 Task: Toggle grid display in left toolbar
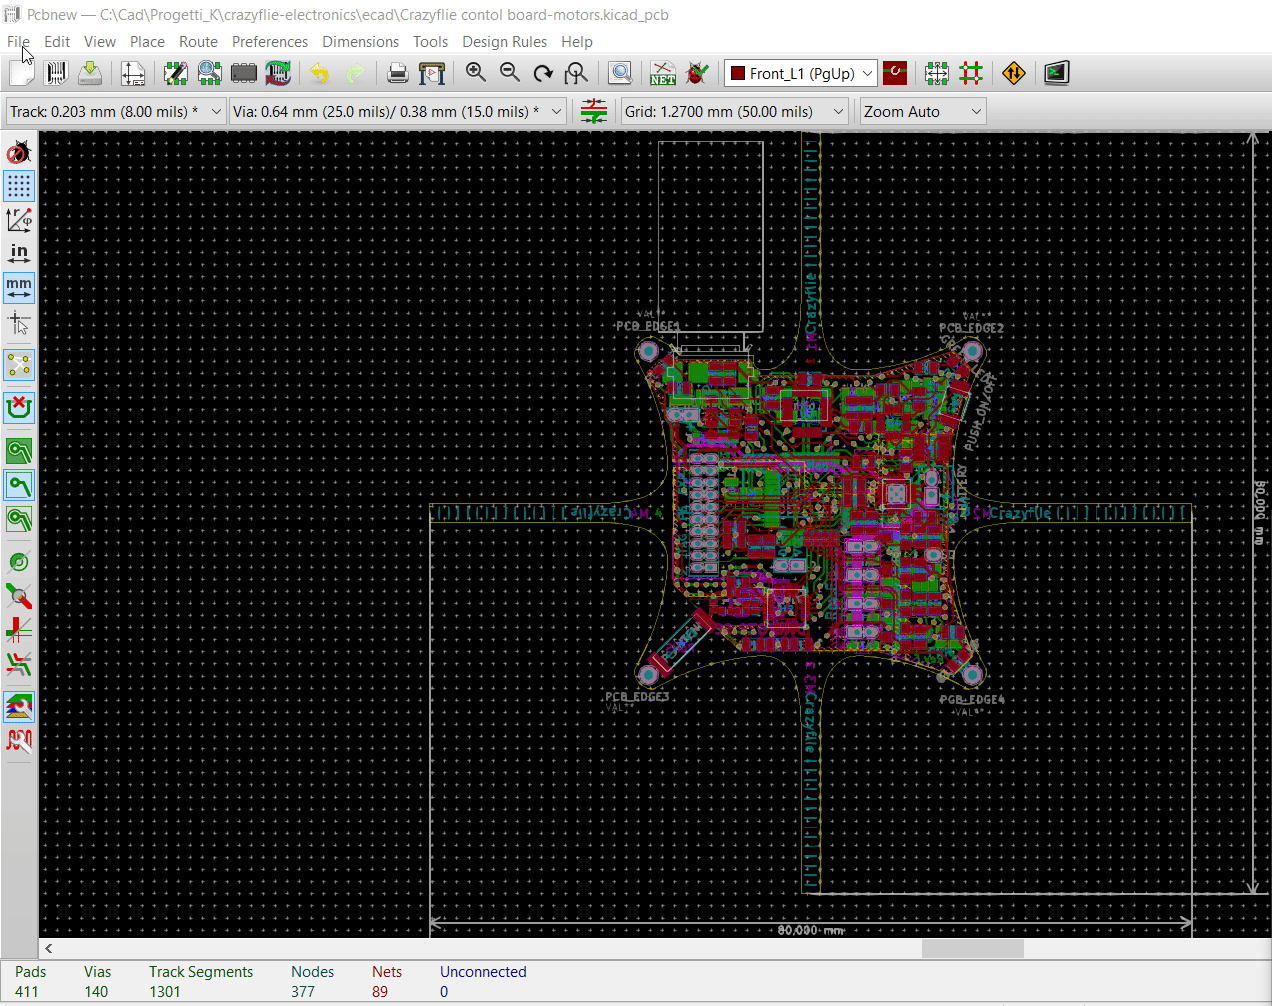19,186
